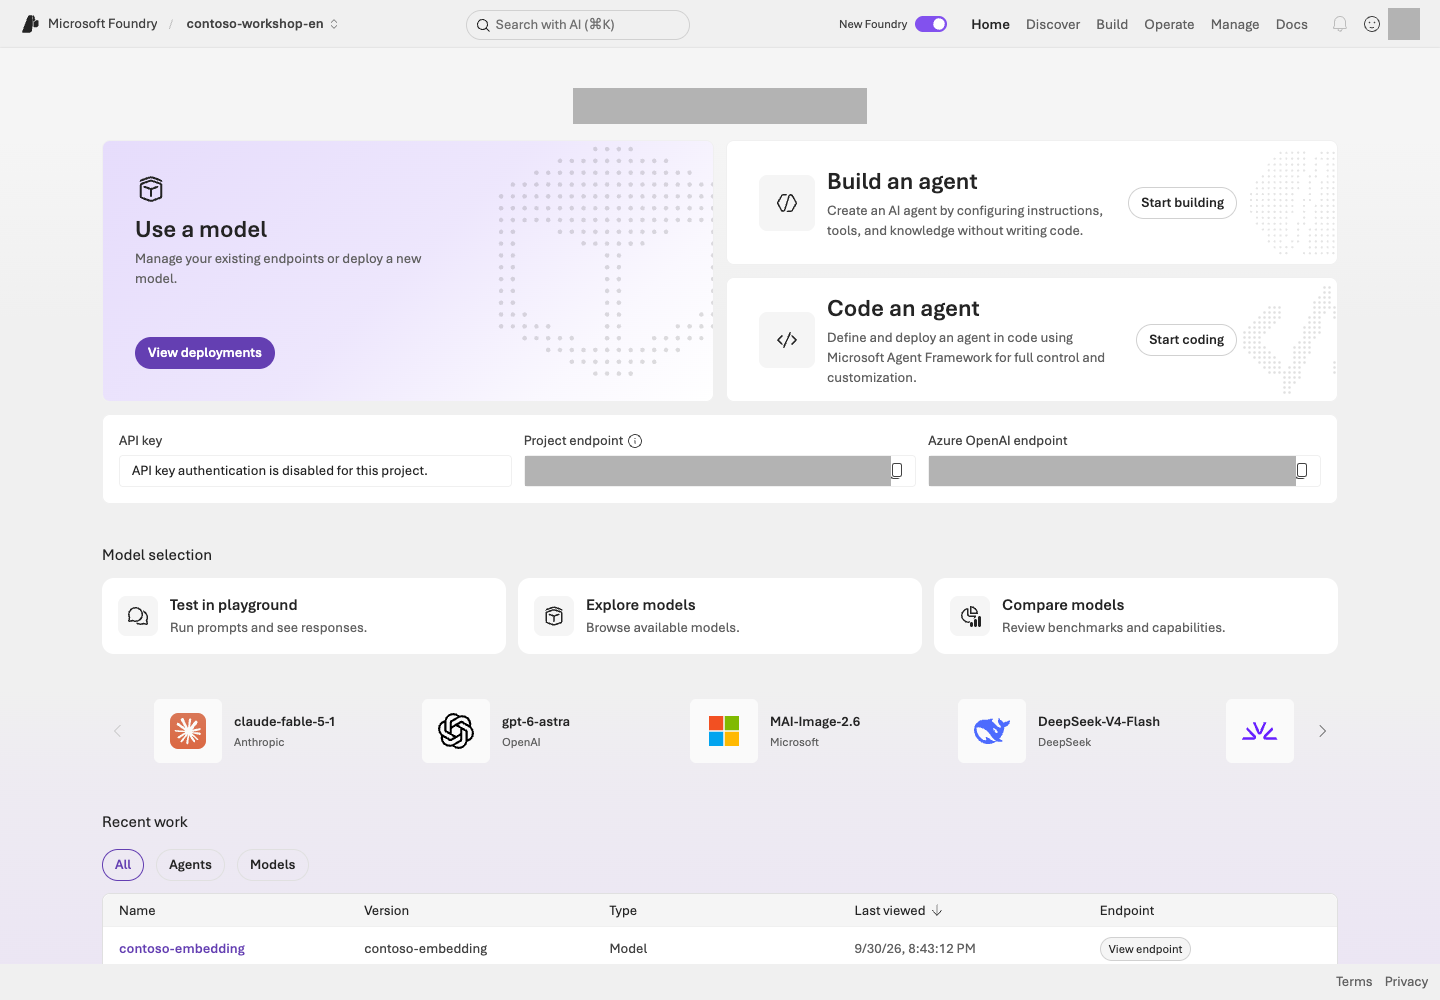The height and width of the screenshot is (1000, 1440).
Task: Sort by Last viewed column arrow
Action: point(937,911)
